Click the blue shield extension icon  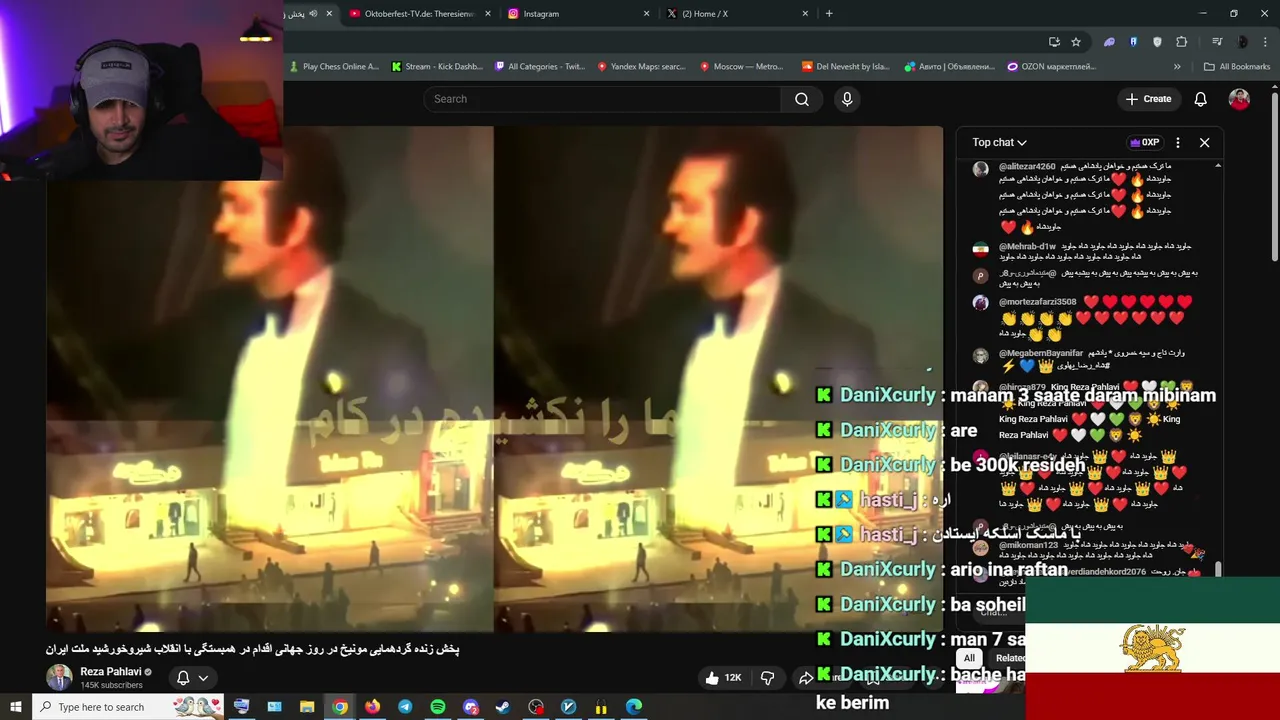coord(1133,42)
